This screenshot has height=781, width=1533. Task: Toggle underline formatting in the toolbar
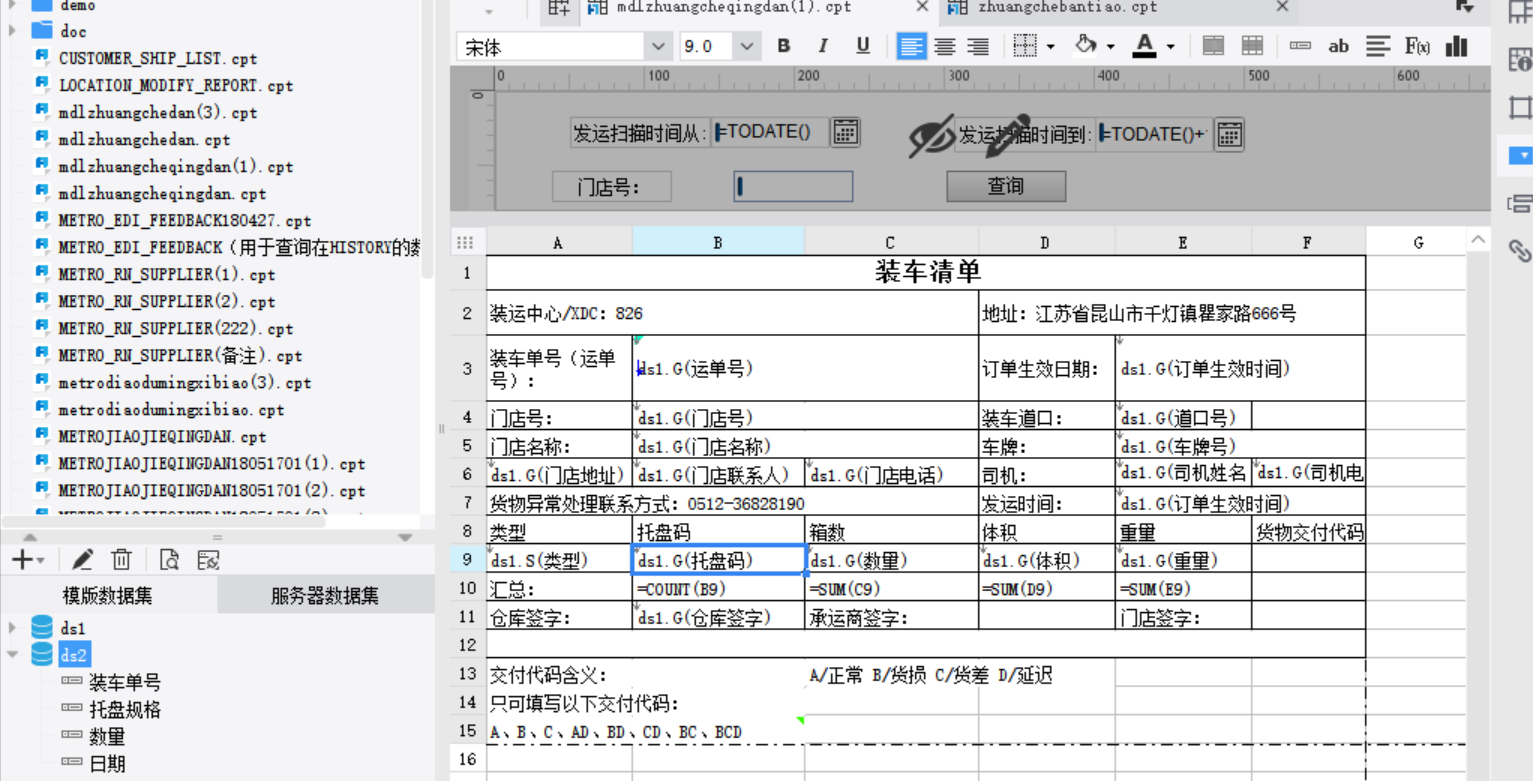863,46
